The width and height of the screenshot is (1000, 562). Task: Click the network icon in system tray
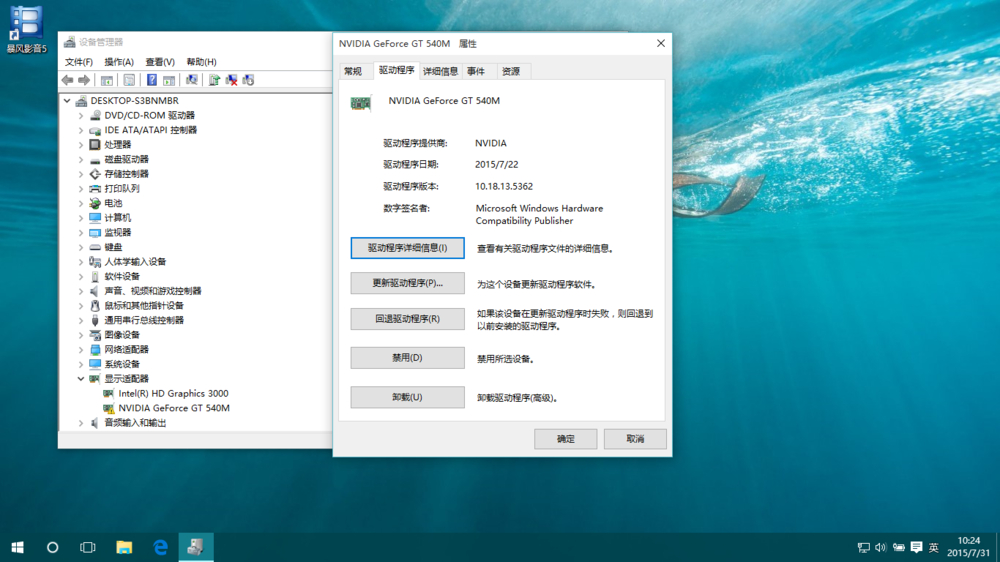pyautogui.click(x=864, y=547)
